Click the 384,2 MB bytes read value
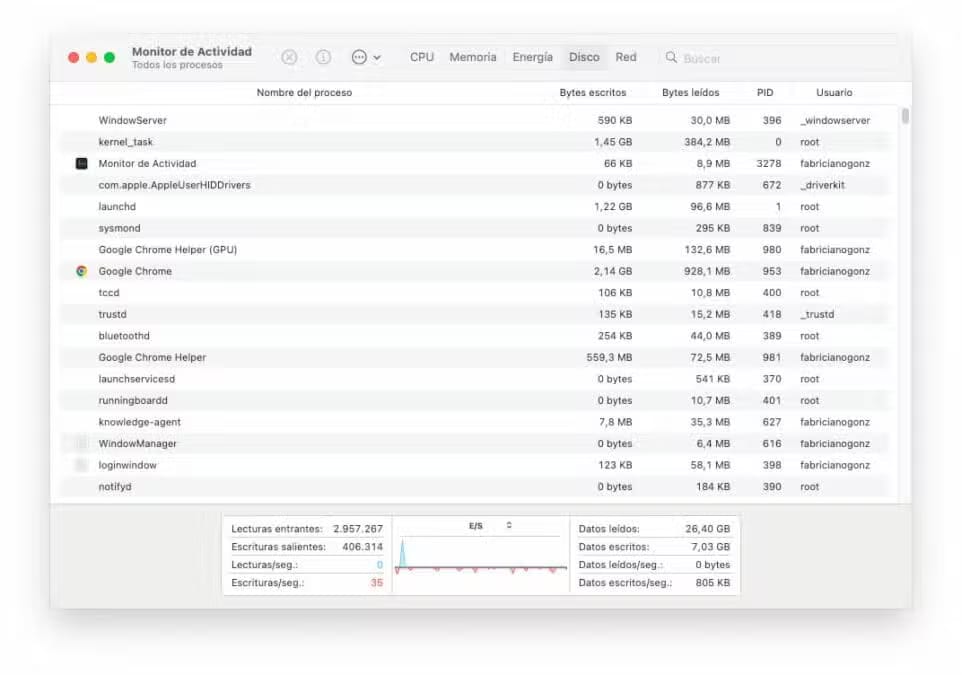This screenshot has width=962, height=675. coord(707,142)
